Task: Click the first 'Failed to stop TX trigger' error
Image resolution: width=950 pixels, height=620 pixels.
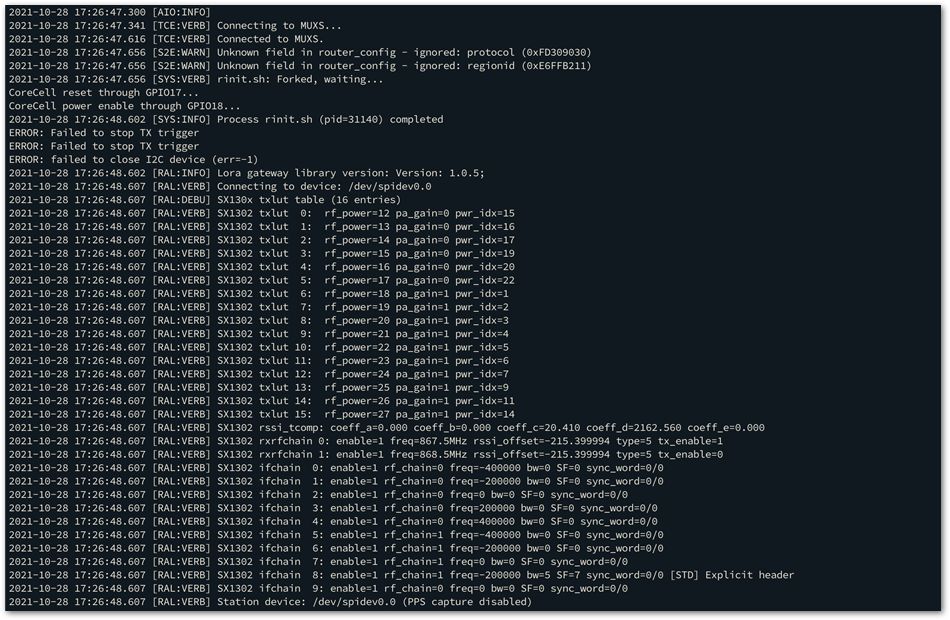Action: coord(104,133)
